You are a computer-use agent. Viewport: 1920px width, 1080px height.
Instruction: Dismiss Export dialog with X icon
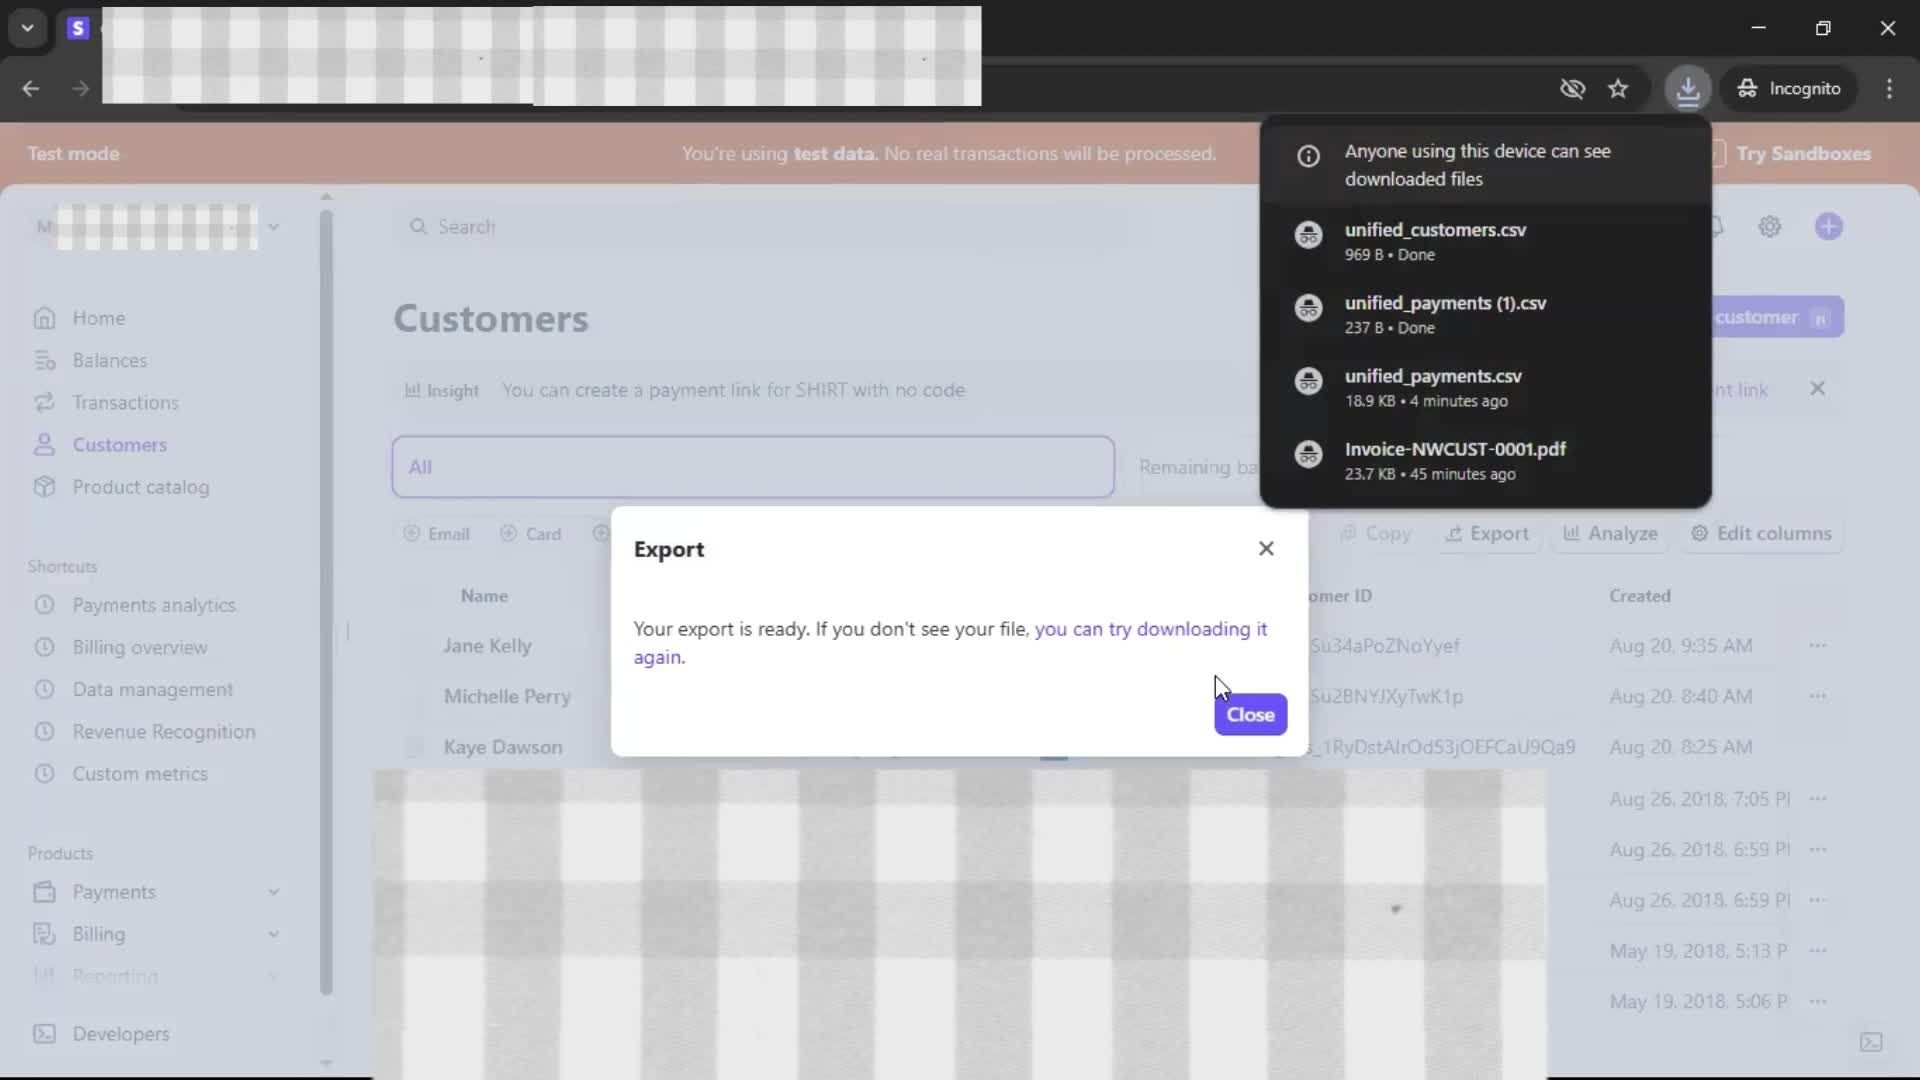[x=1266, y=548]
